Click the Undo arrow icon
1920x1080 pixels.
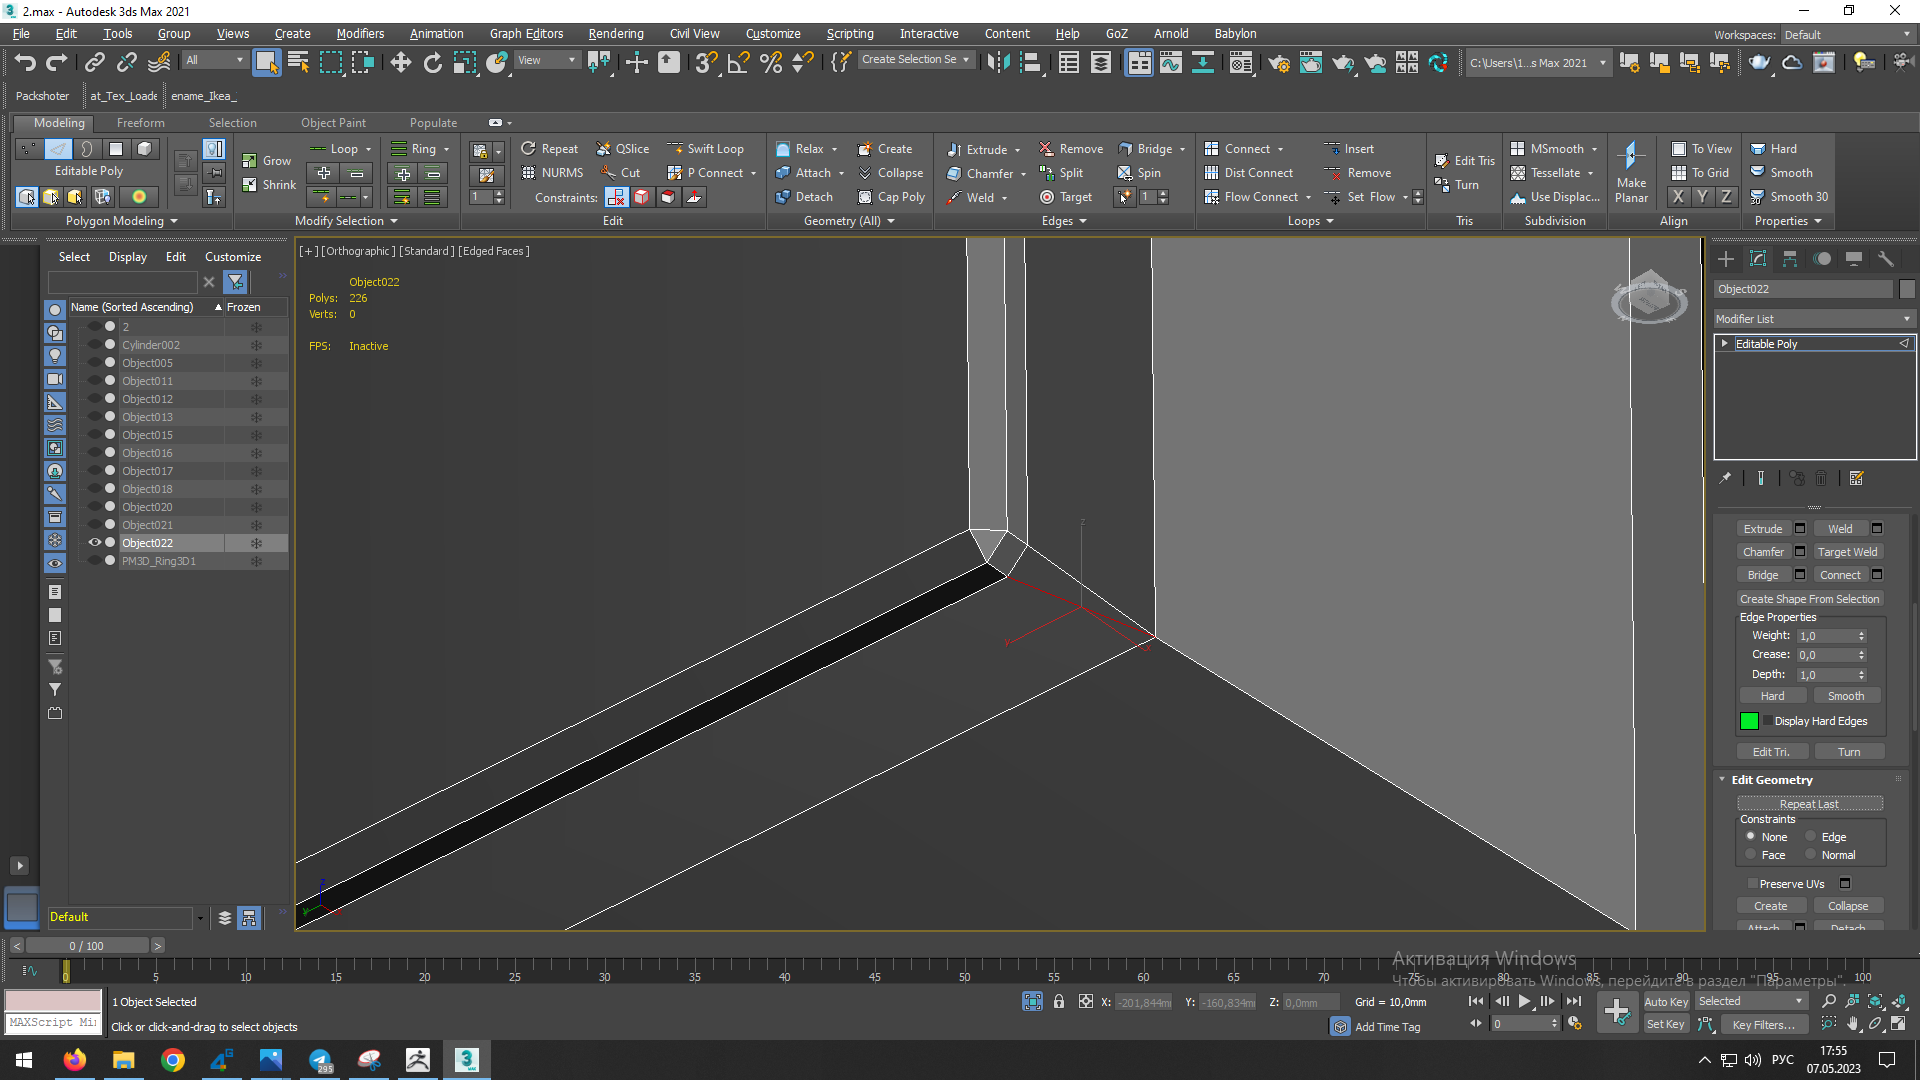coord(25,63)
